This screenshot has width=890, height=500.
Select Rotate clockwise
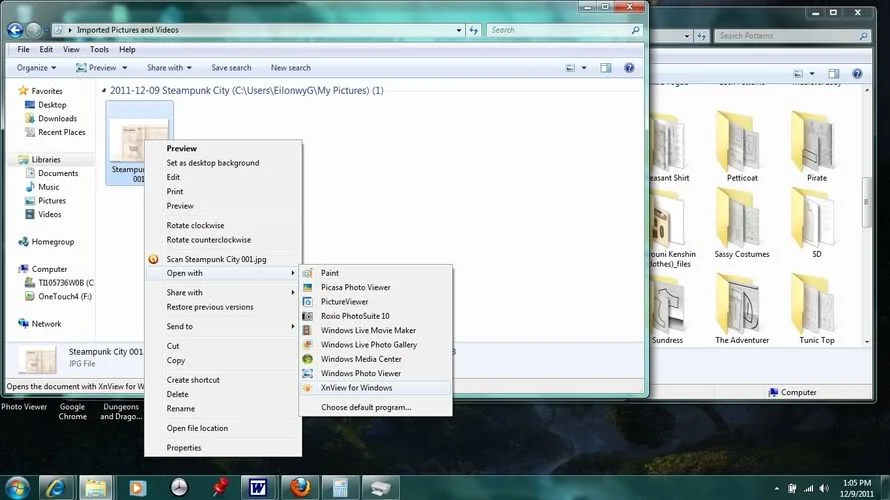click(x=223, y=225)
